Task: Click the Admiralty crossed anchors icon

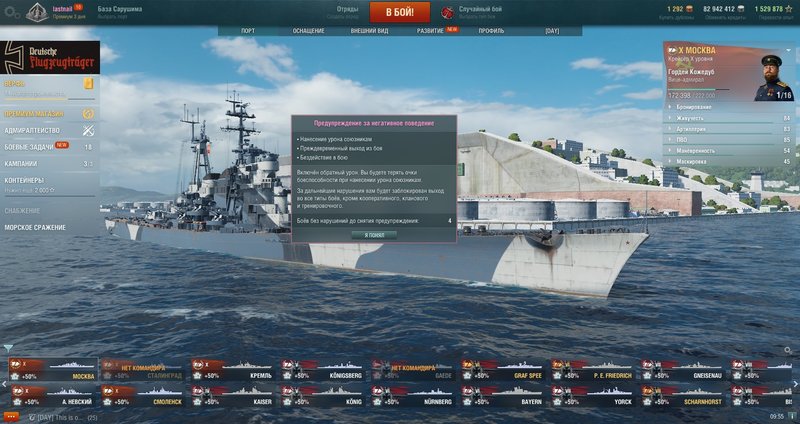Action: pos(88,131)
